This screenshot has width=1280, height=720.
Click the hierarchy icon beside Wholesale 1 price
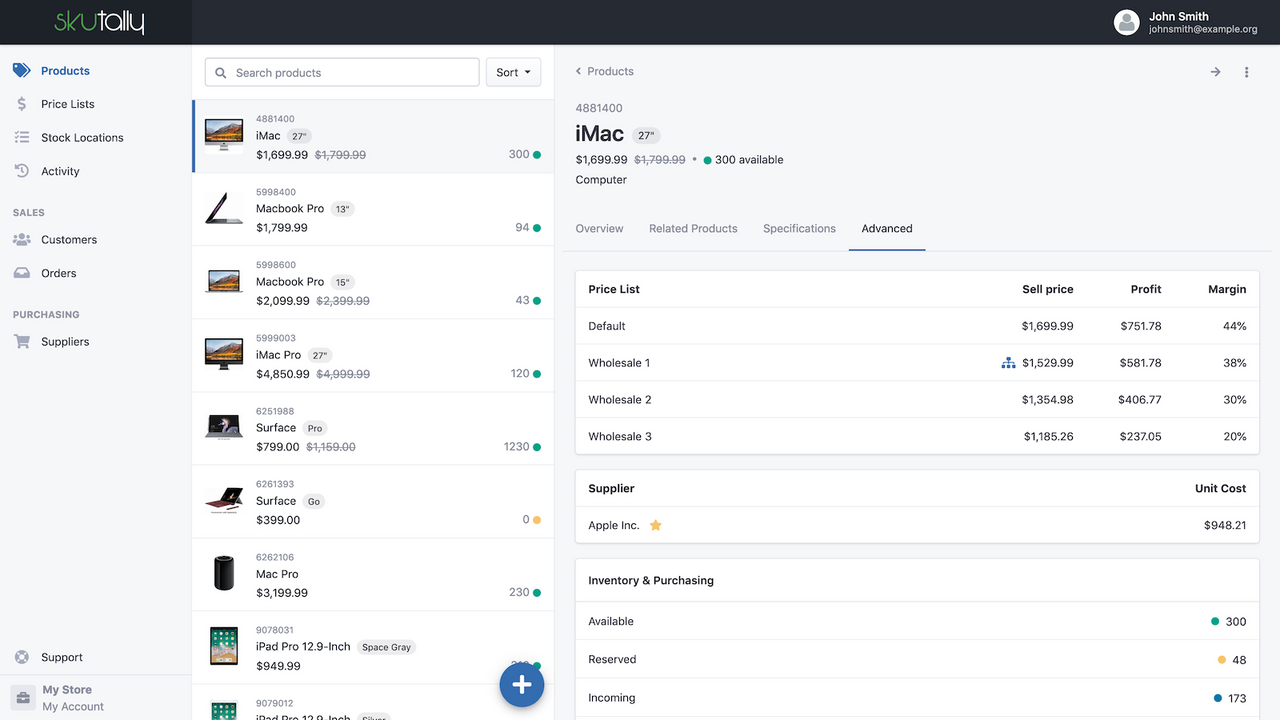(x=1008, y=363)
